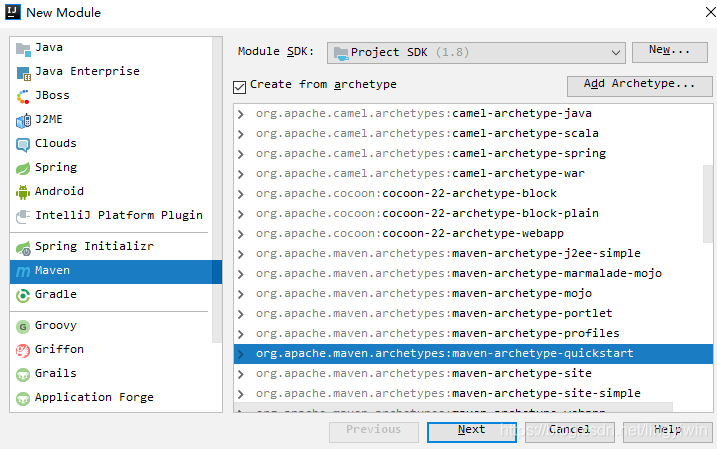Expand maven-archetype-quickstart entry
Viewport: 717px width, 449px height.
tap(241, 354)
